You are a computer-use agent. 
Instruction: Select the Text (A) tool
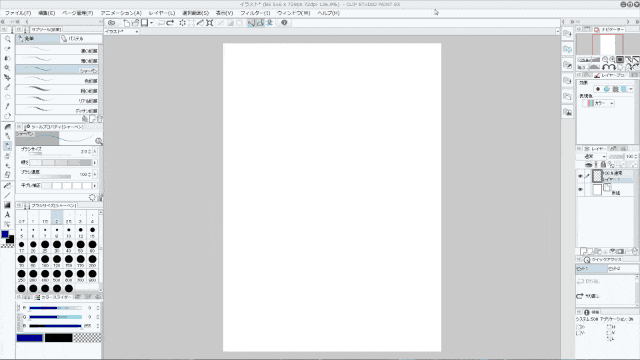7,215
